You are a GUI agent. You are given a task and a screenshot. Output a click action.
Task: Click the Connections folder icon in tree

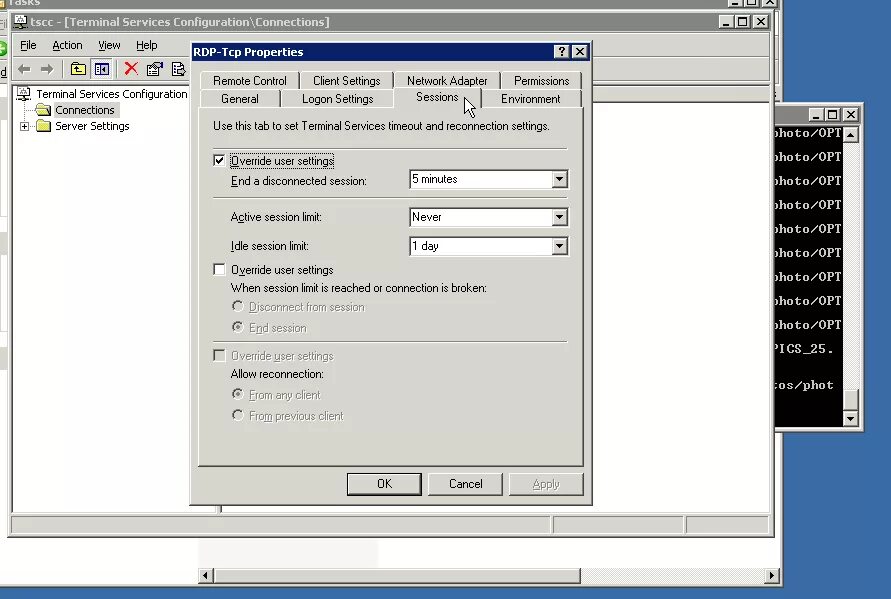43,110
